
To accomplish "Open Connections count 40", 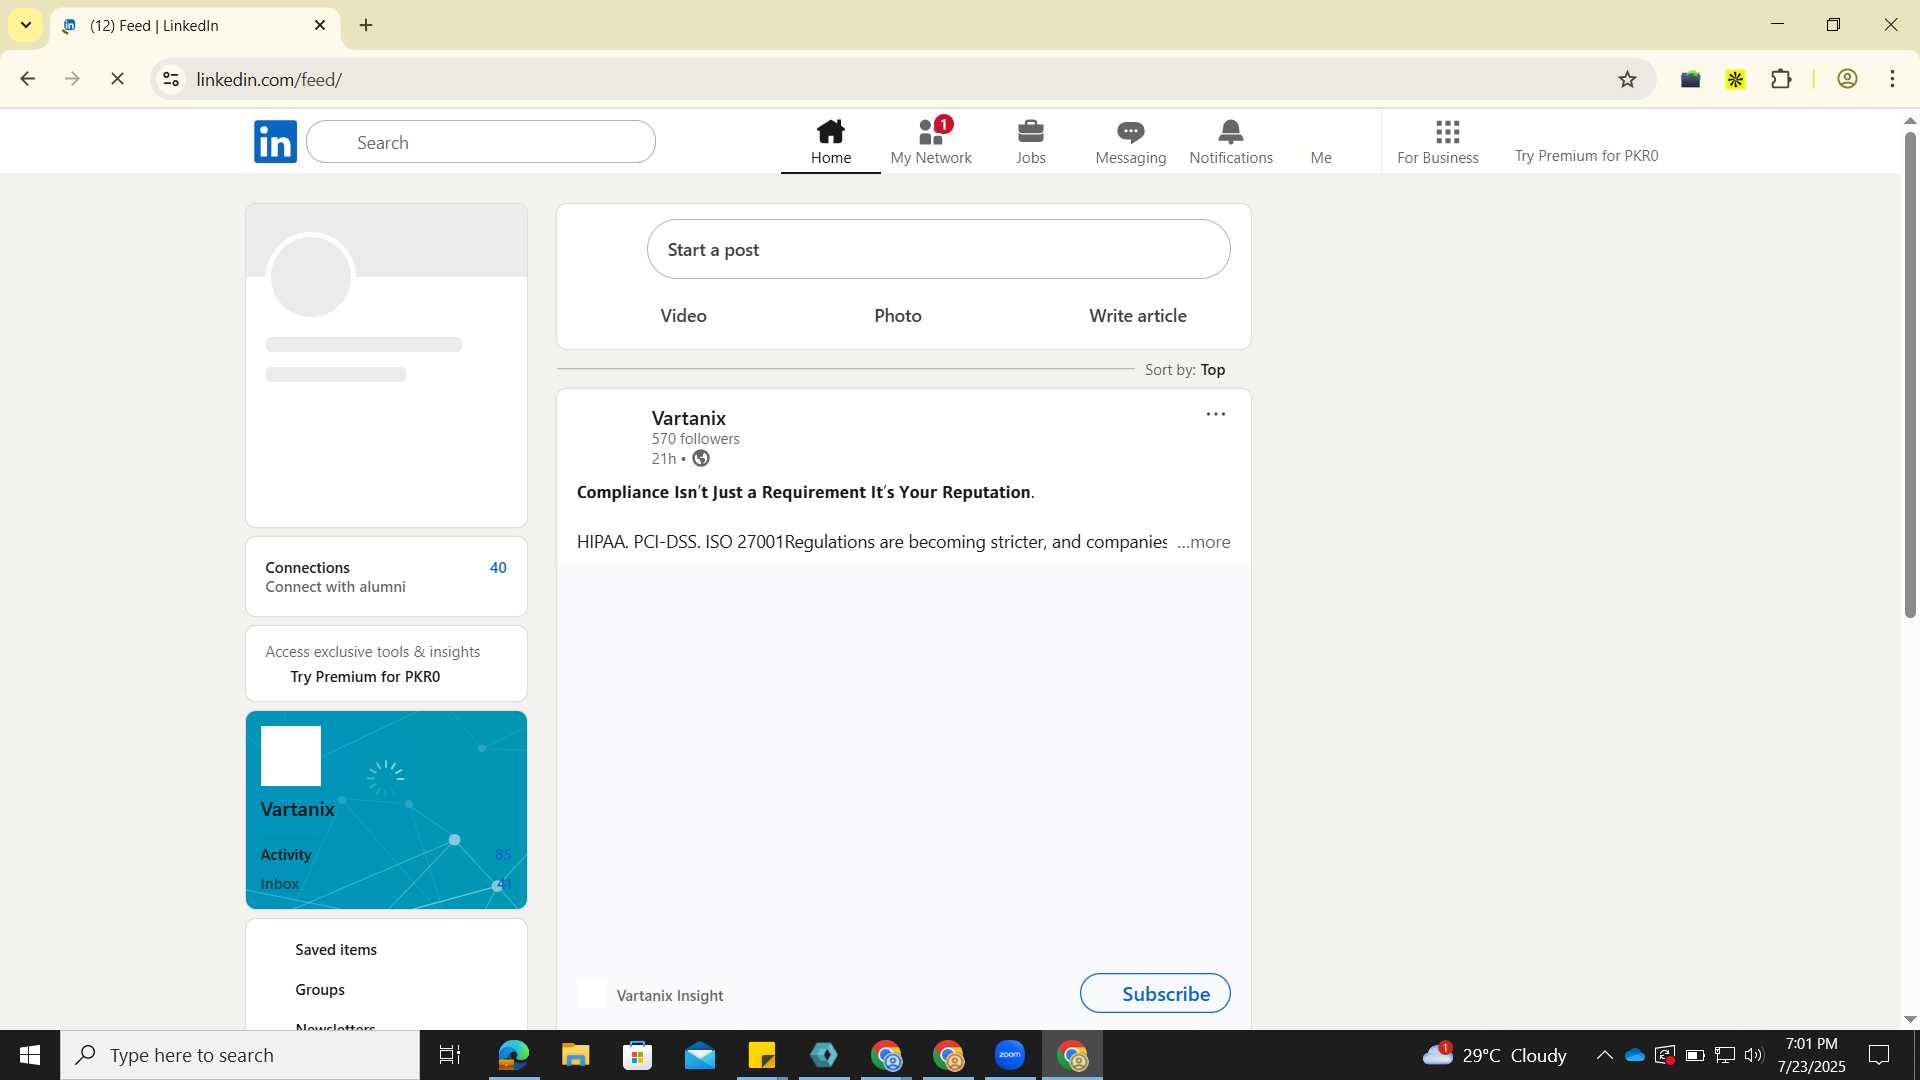I will tap(498, 568).
